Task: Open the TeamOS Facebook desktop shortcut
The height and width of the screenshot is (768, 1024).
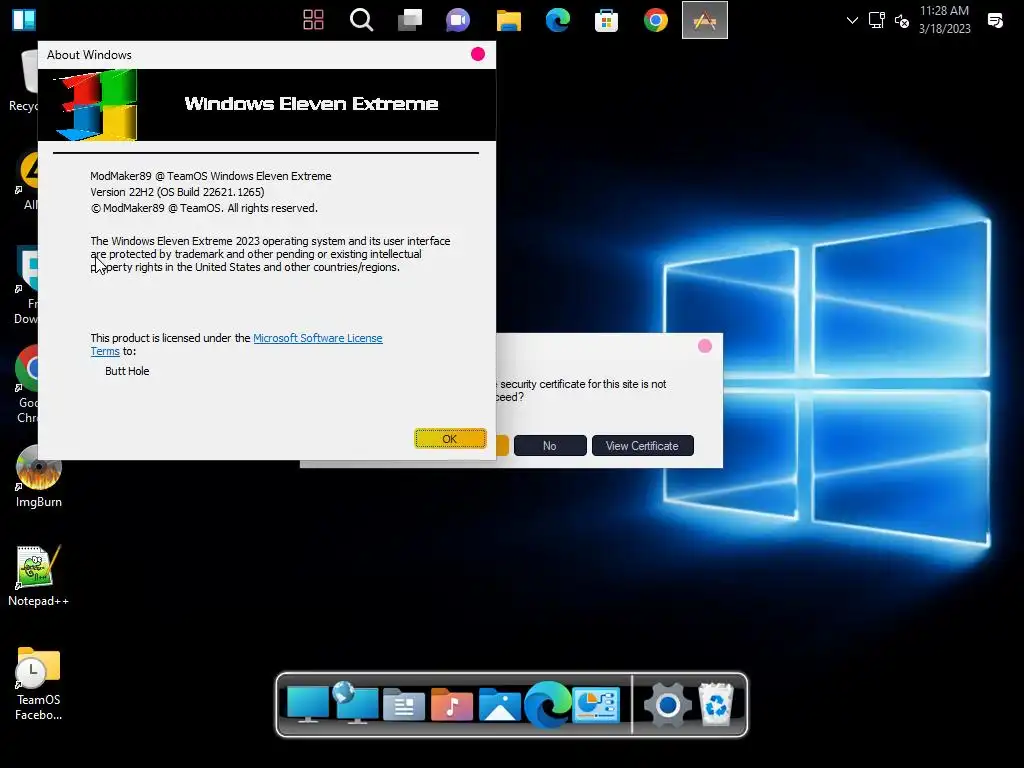Action: (x=39, y=683)
